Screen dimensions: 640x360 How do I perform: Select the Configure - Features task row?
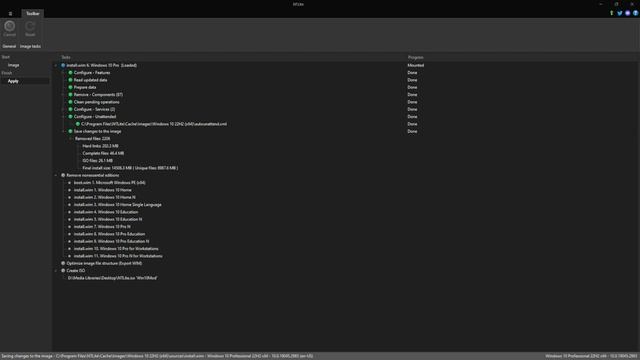[x=92, y=73]
